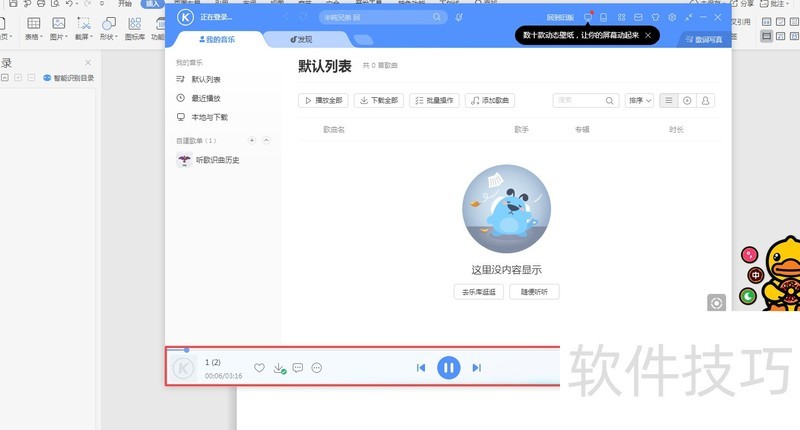Click the 播放全部 button
This screenshot has height=430, width=800.
pyautogui.click(x=323, y=100)
